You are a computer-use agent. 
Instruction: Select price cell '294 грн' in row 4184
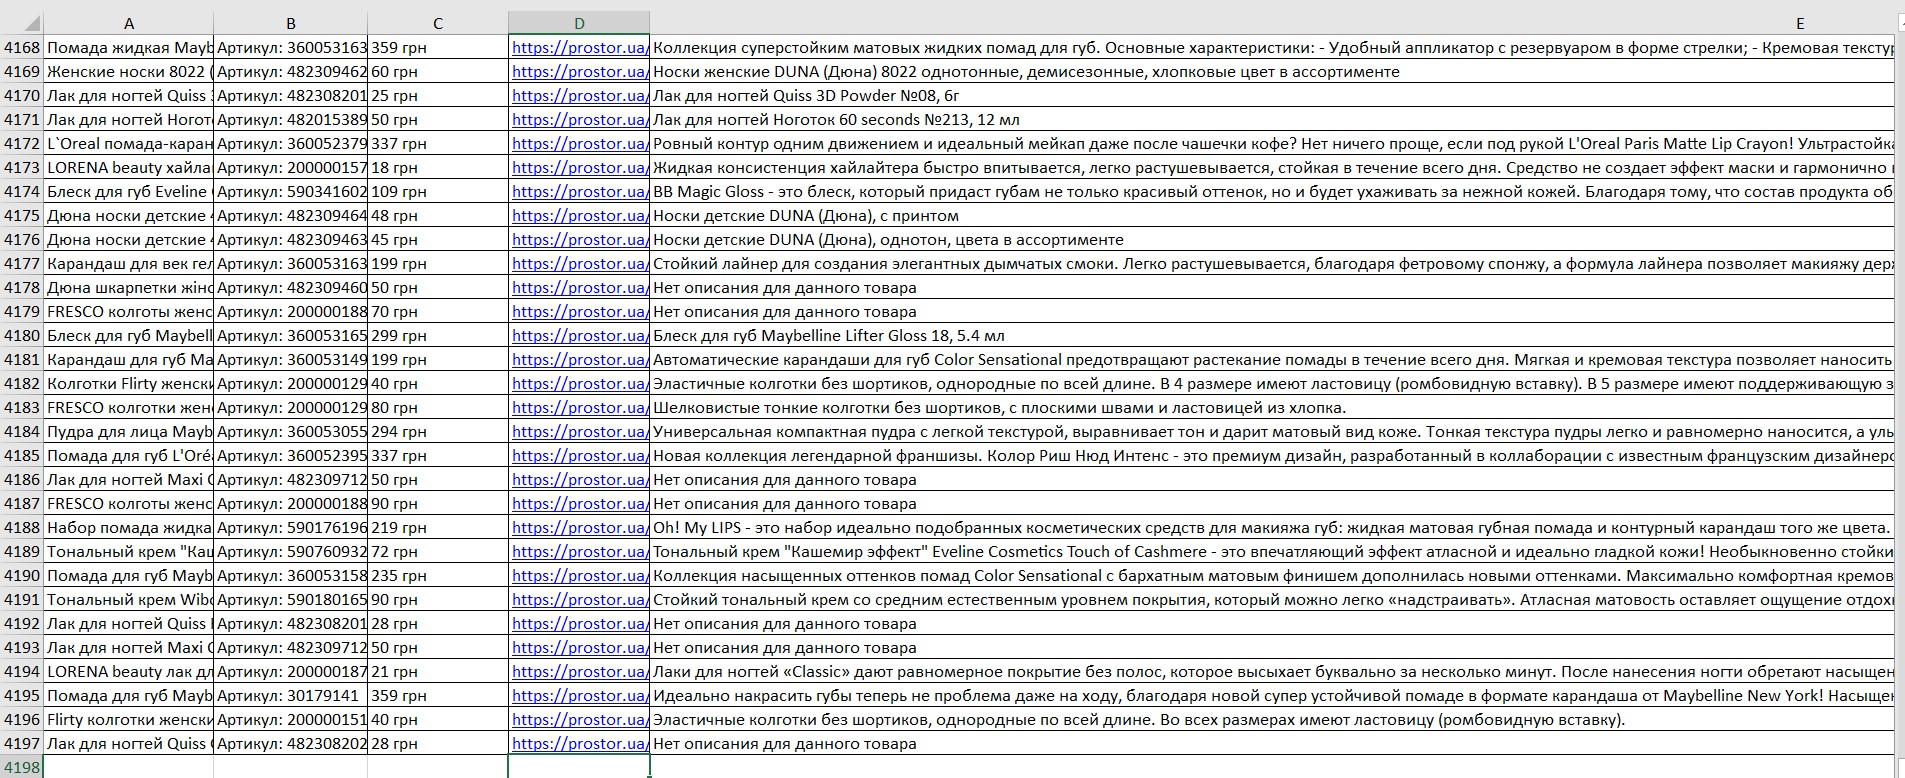438,431
